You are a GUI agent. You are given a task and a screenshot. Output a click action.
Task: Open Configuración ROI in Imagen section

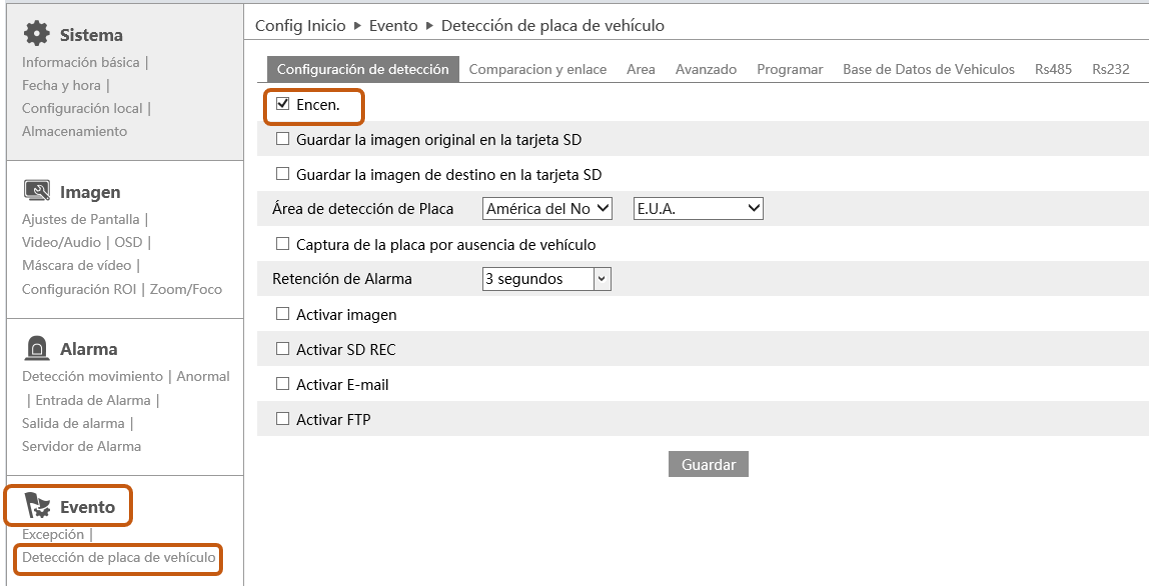point(79,289)
